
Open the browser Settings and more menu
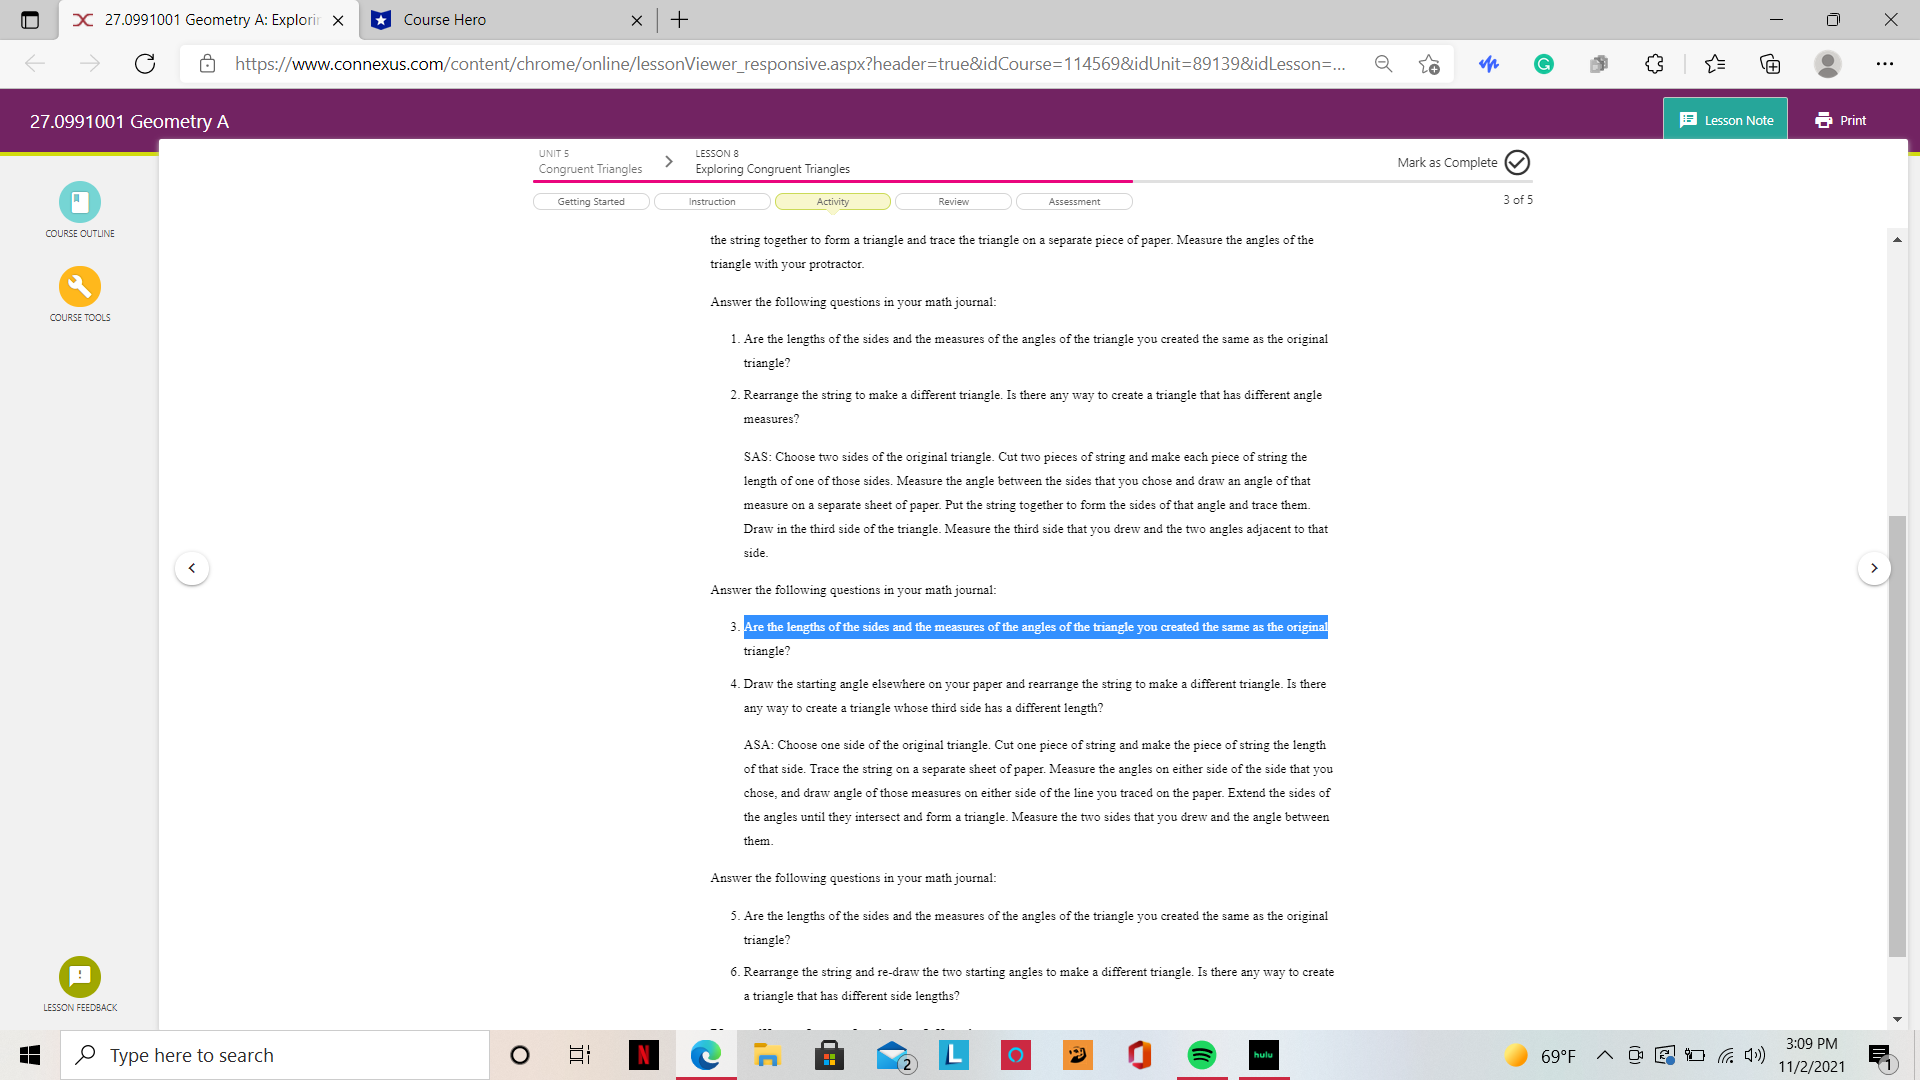point(1884,64)
